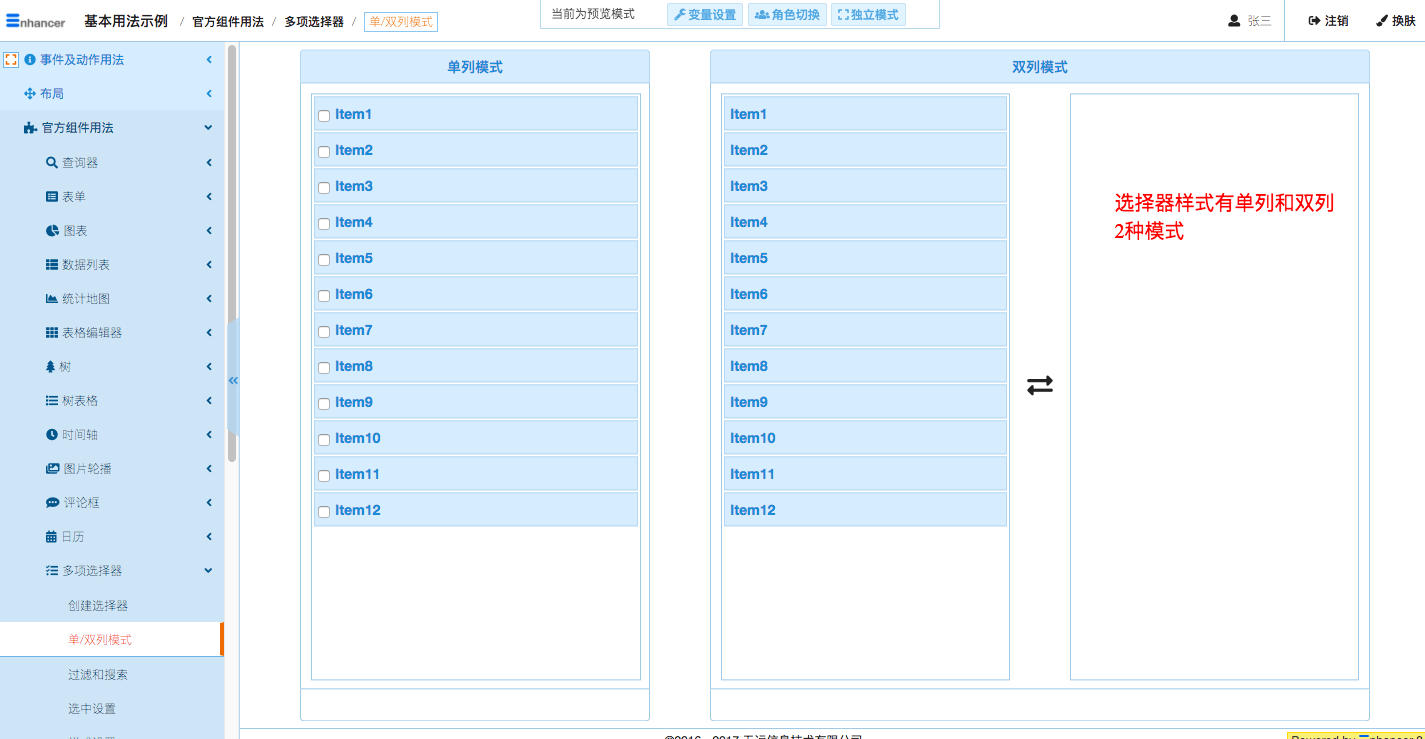1425x739 pixels.
Task: Click the fullscreen icon above the sidebar
Action: tap(11, 60)
